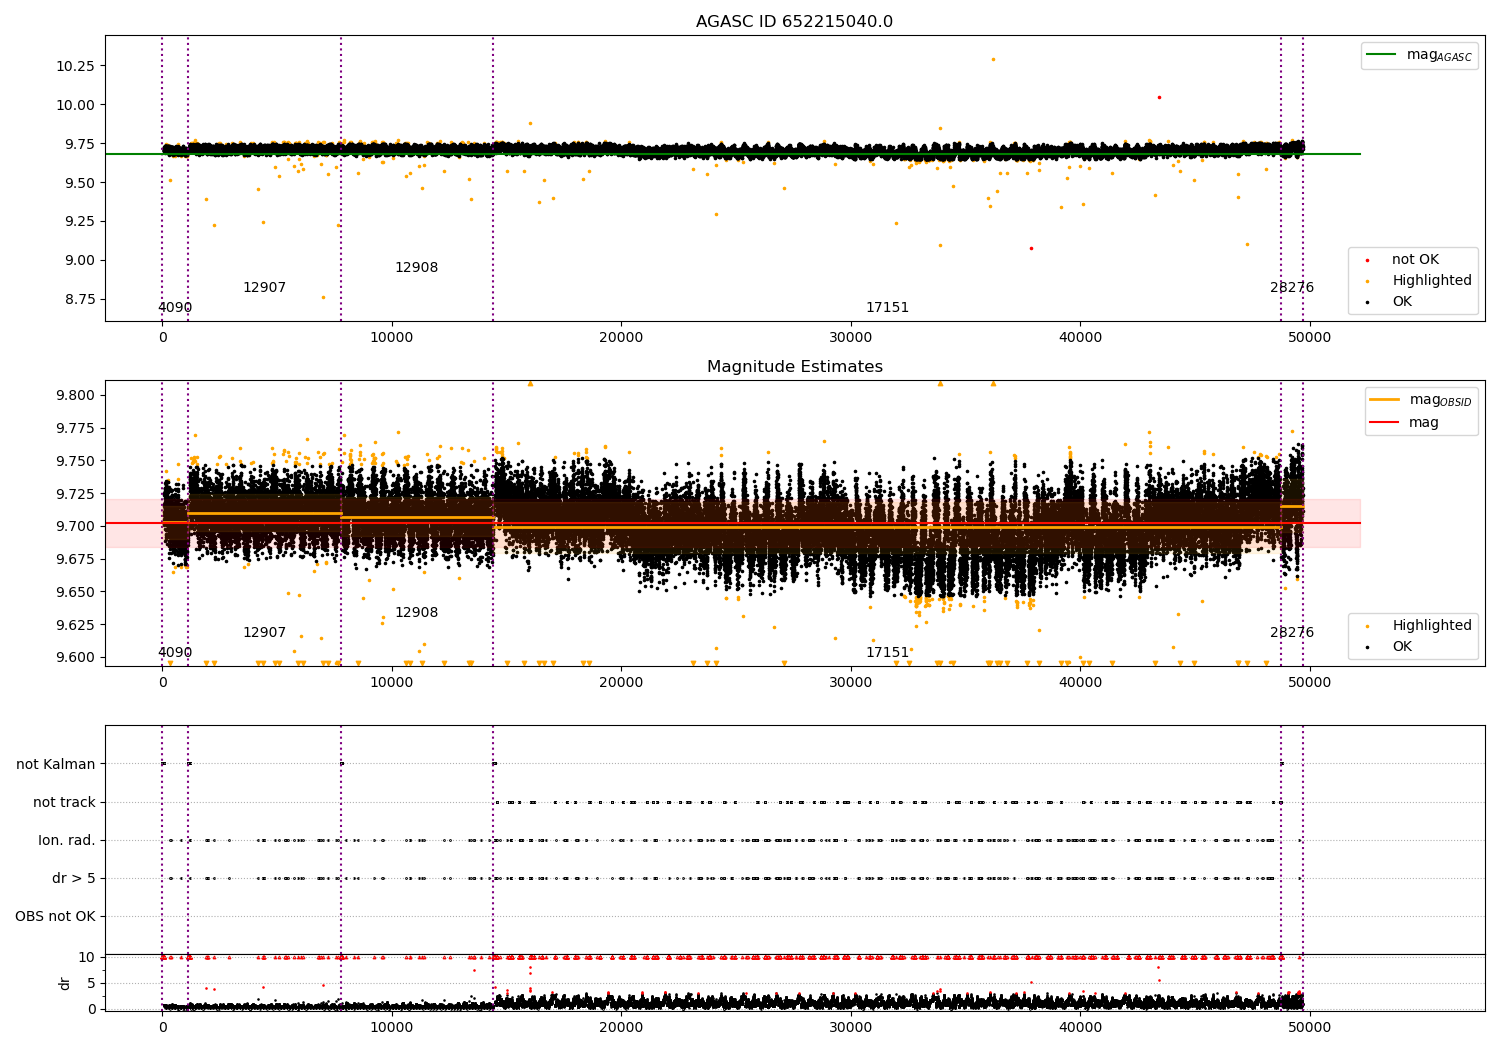This screenshot has height=1050, width=1500.
Task: Click the 'Magnitude Estimates' subplot title
Action: pyautogui.click(x=794, y=367)
